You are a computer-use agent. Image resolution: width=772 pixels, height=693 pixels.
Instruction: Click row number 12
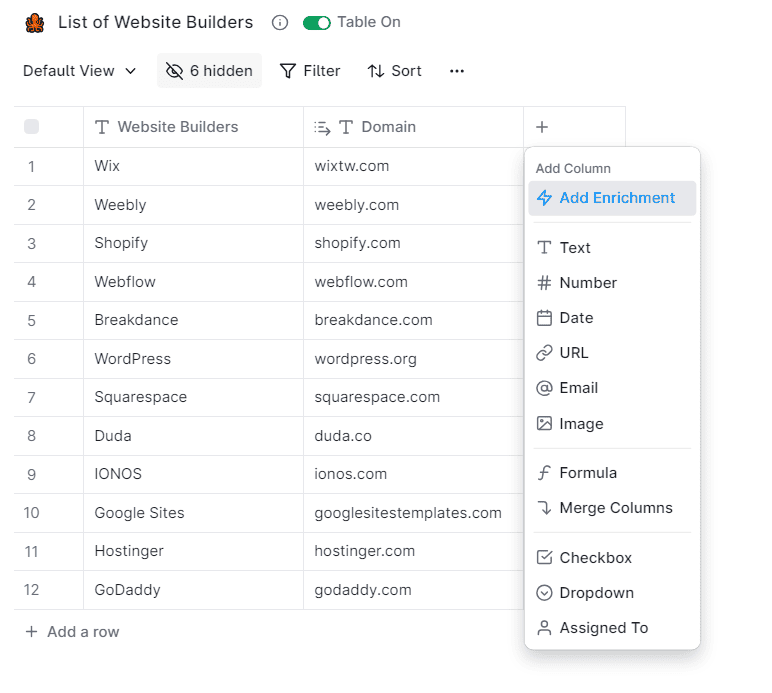pos(32,590)
